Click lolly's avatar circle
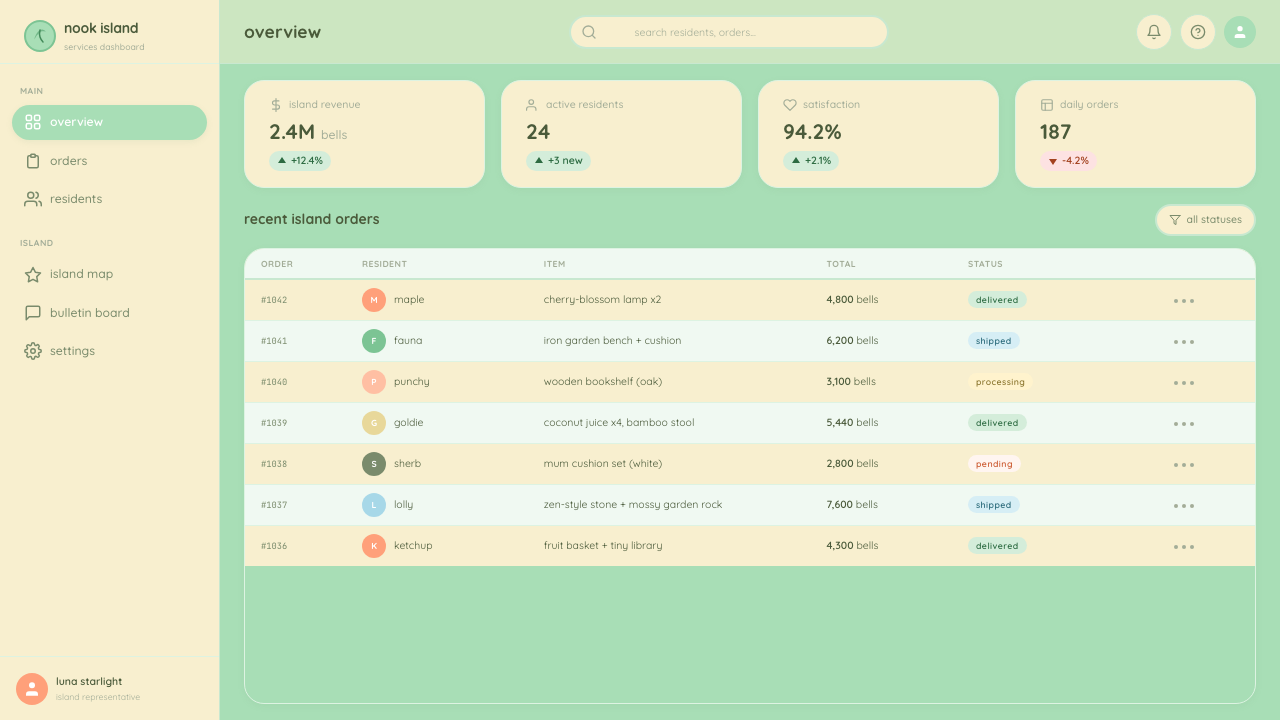 tap(374, 505)
